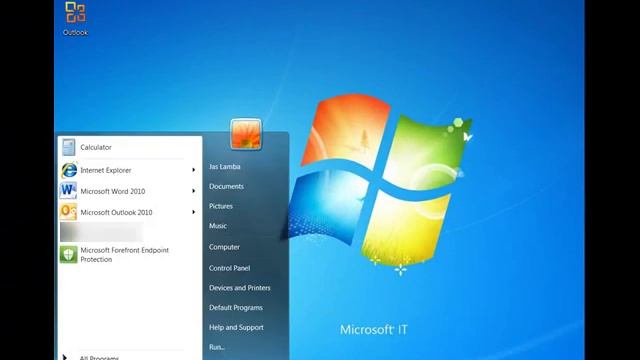Click the Microsoft Outlook 2010 icon

pos(68,212)
